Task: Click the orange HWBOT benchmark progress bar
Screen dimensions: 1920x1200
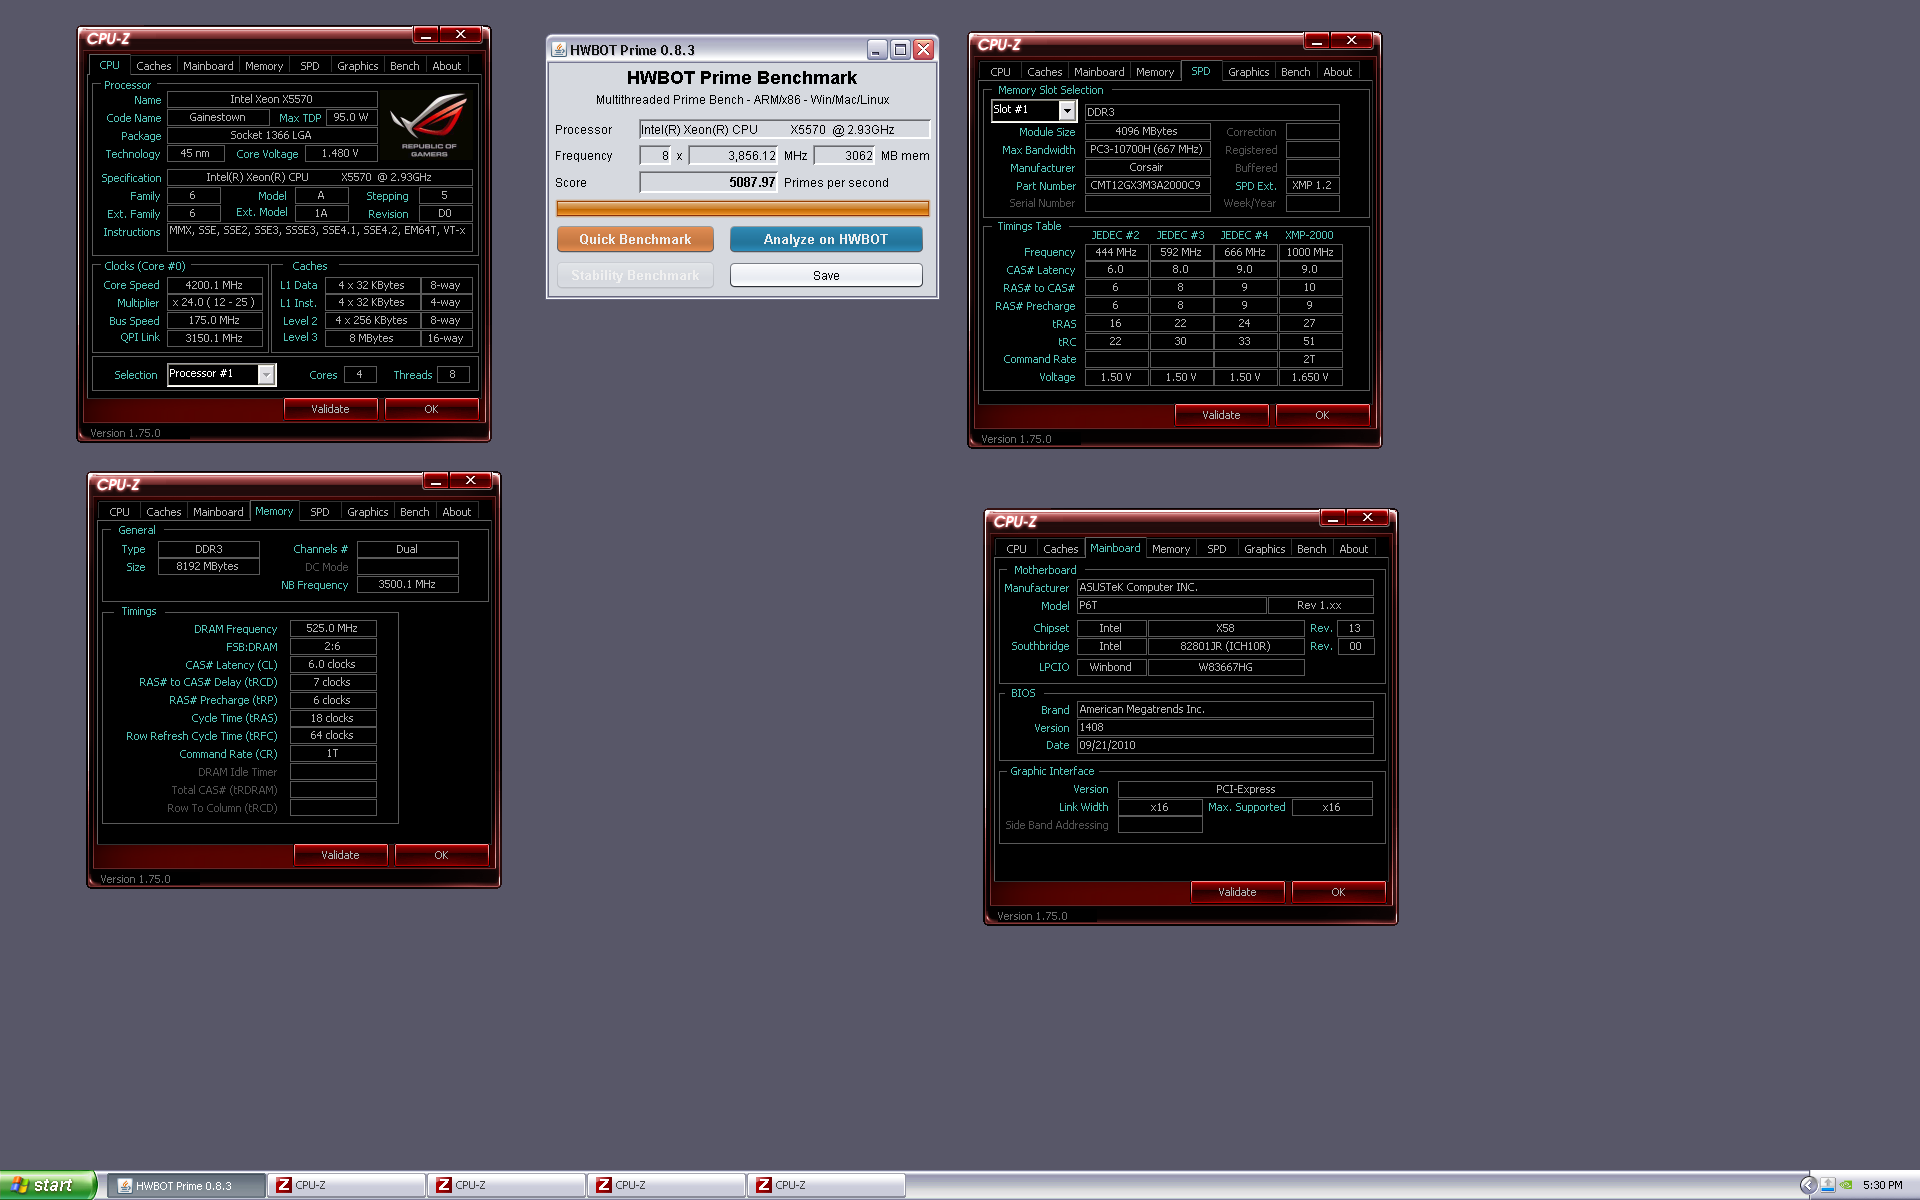Action: coord(743,209)
